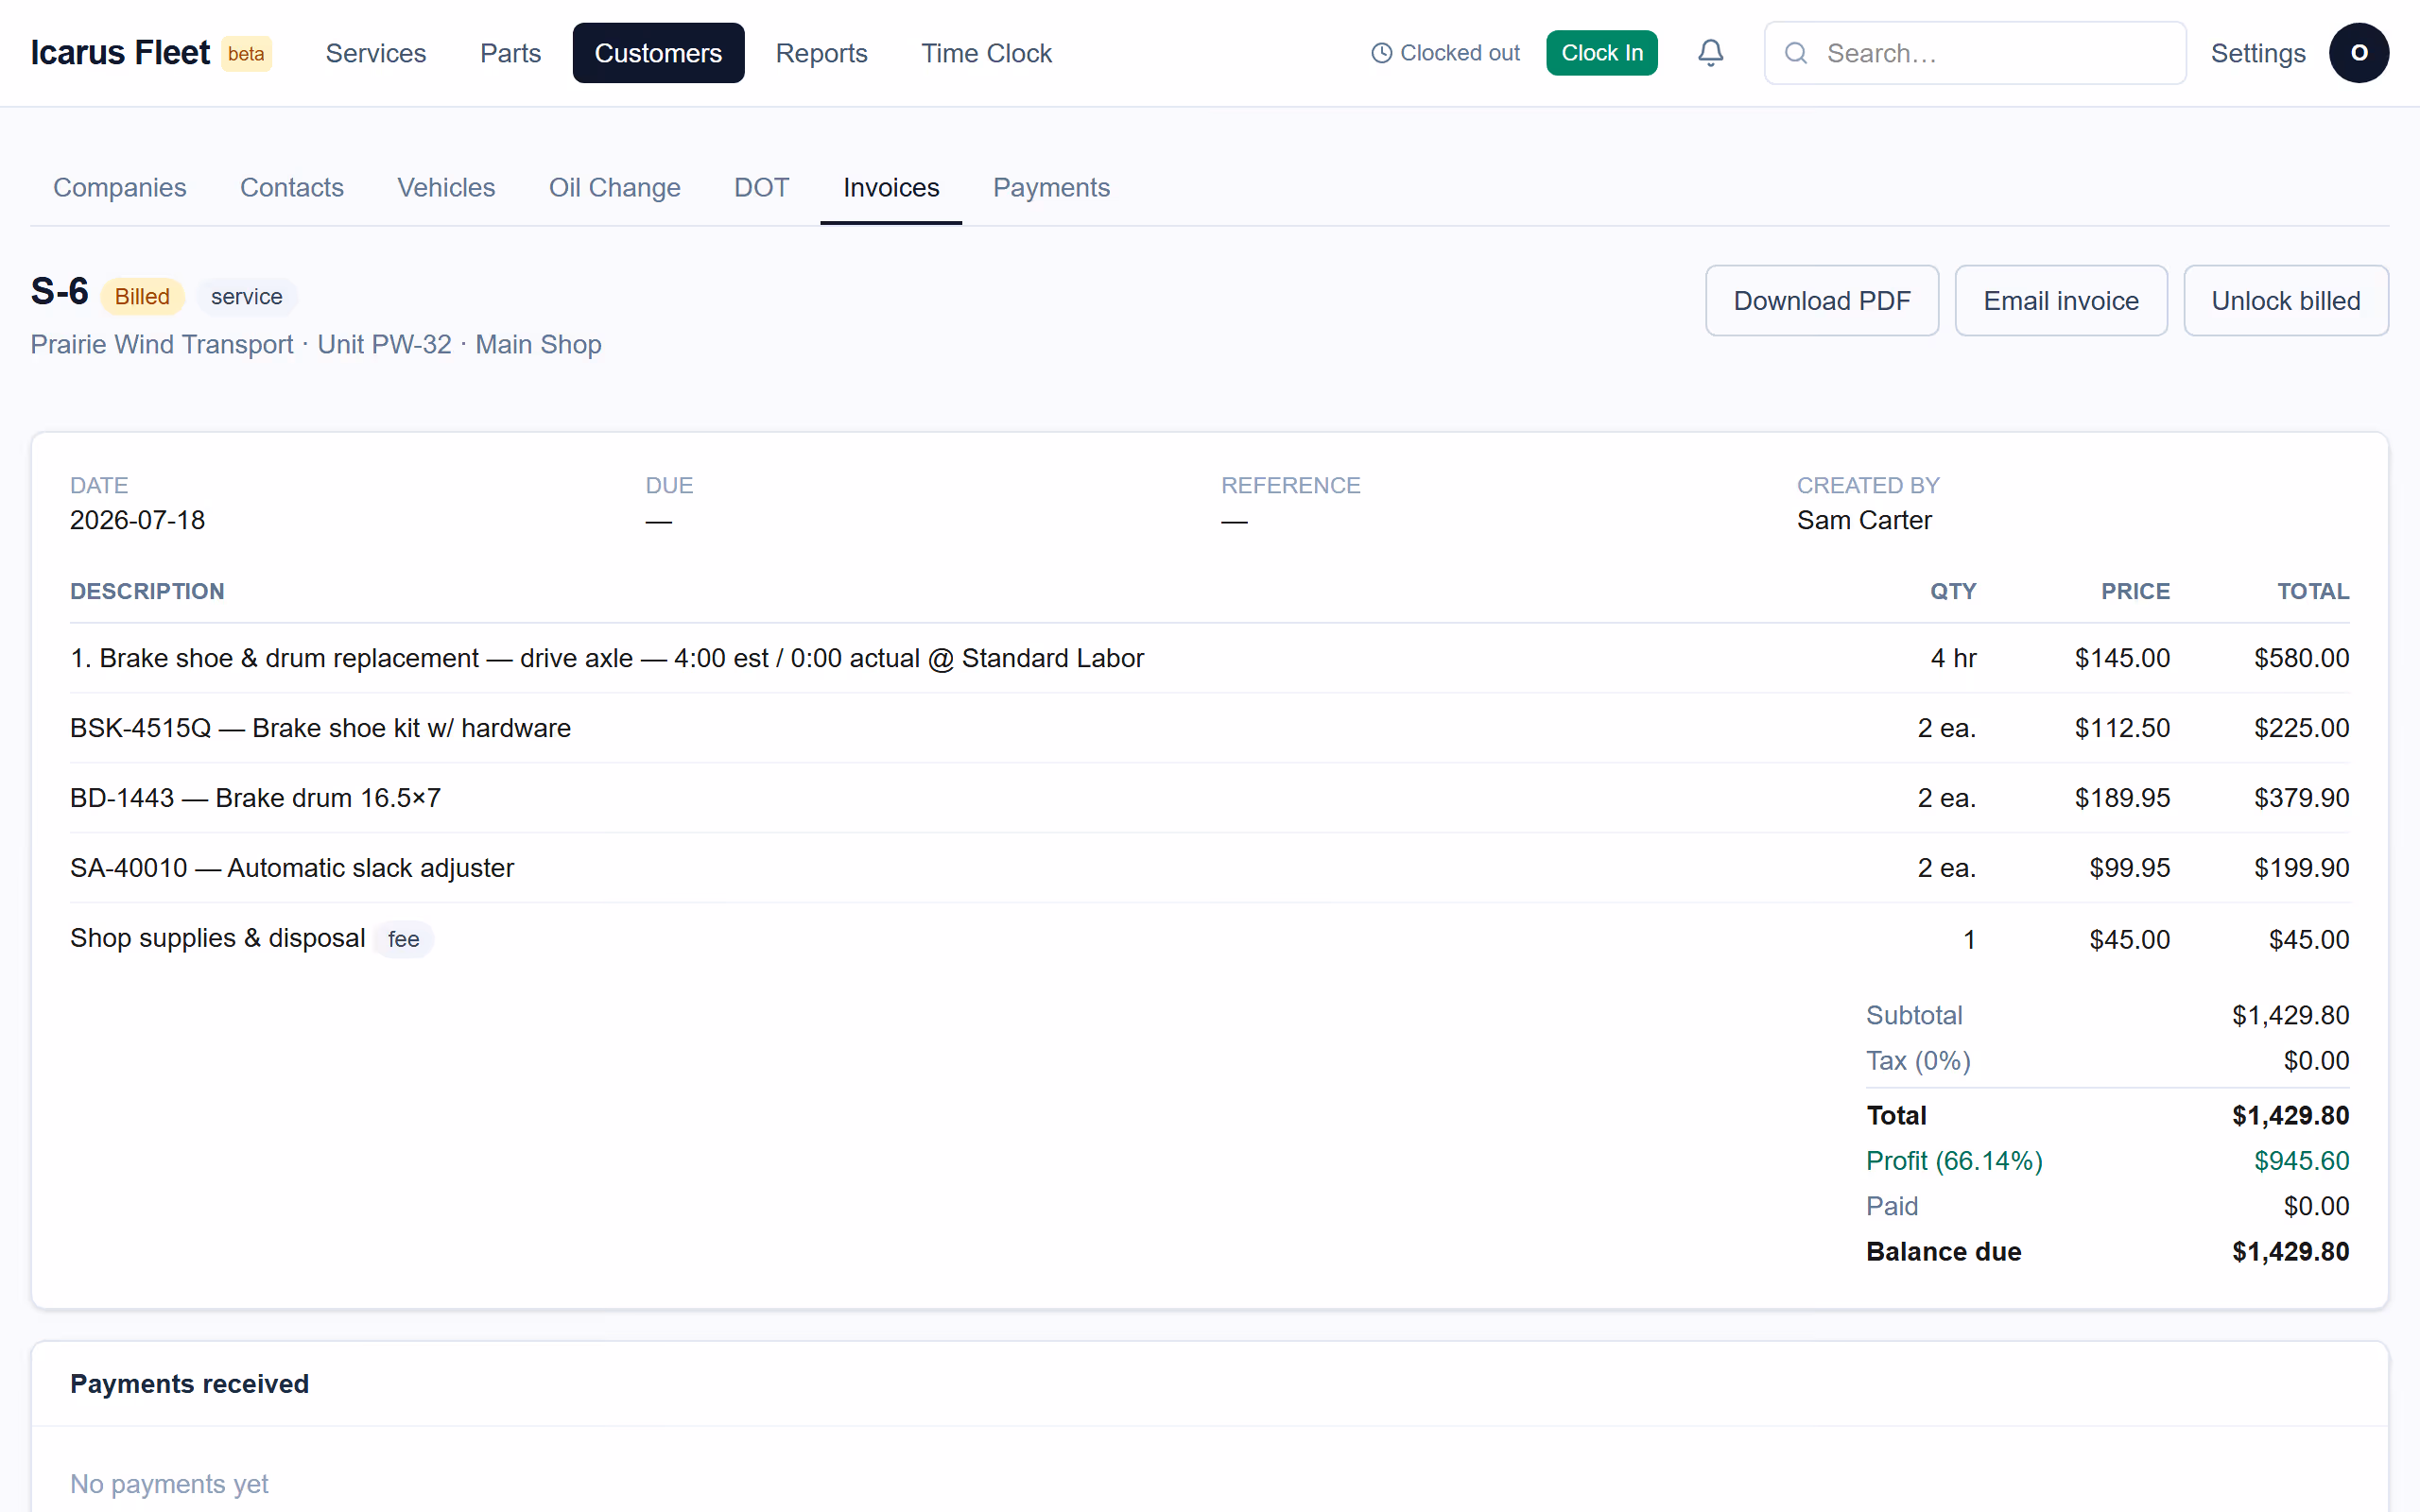Click the $112.50 unit price
The width and height of the screenshot is (2420, 1512).
[2122, 728]
